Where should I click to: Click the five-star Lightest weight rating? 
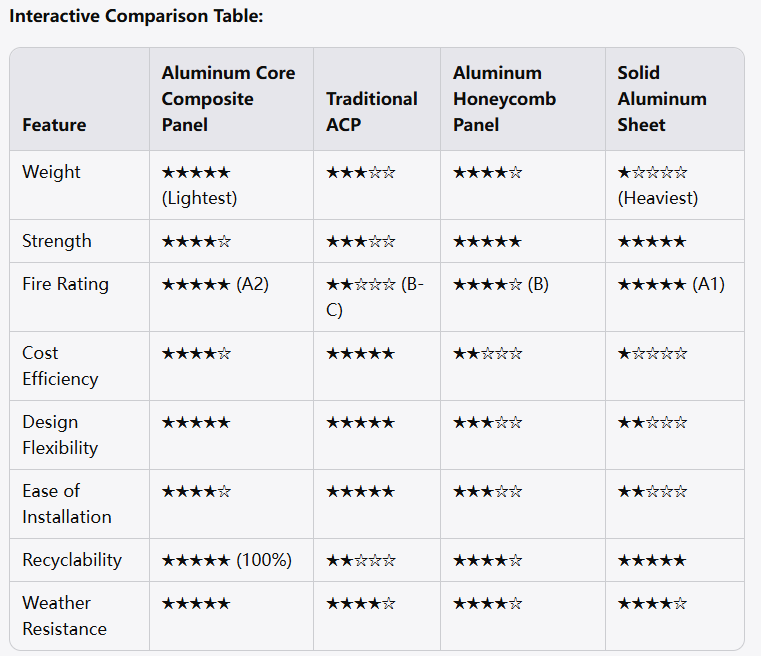[x=199, y=185]
